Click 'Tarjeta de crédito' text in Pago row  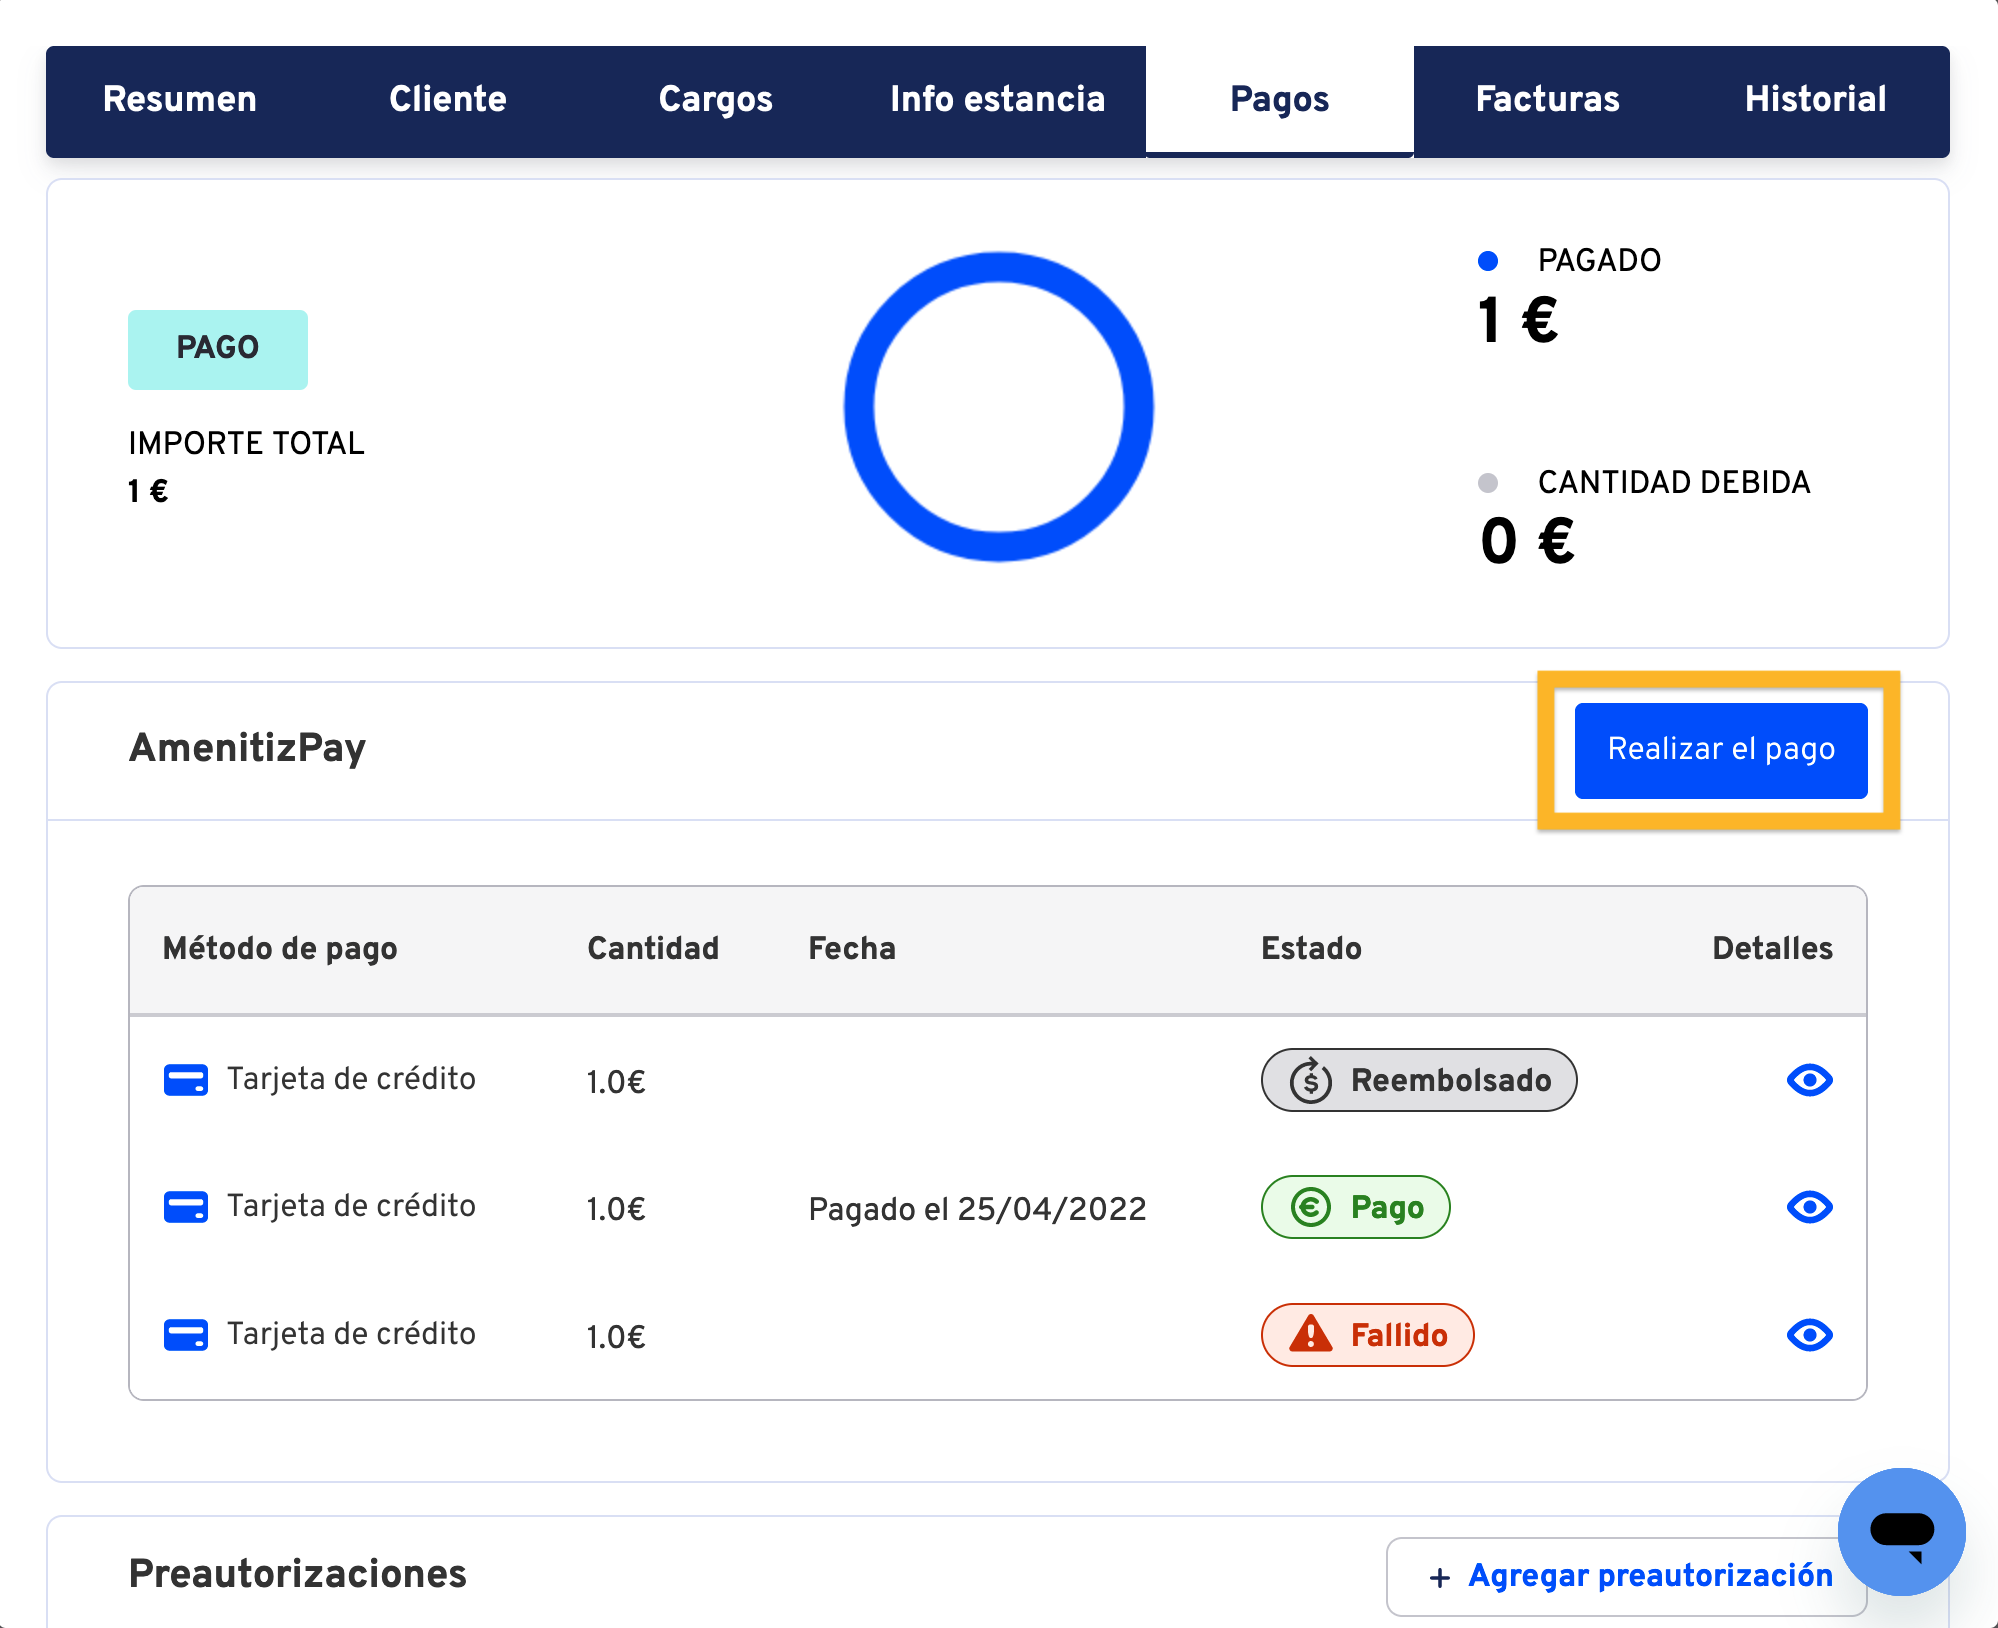[351, 1206]
